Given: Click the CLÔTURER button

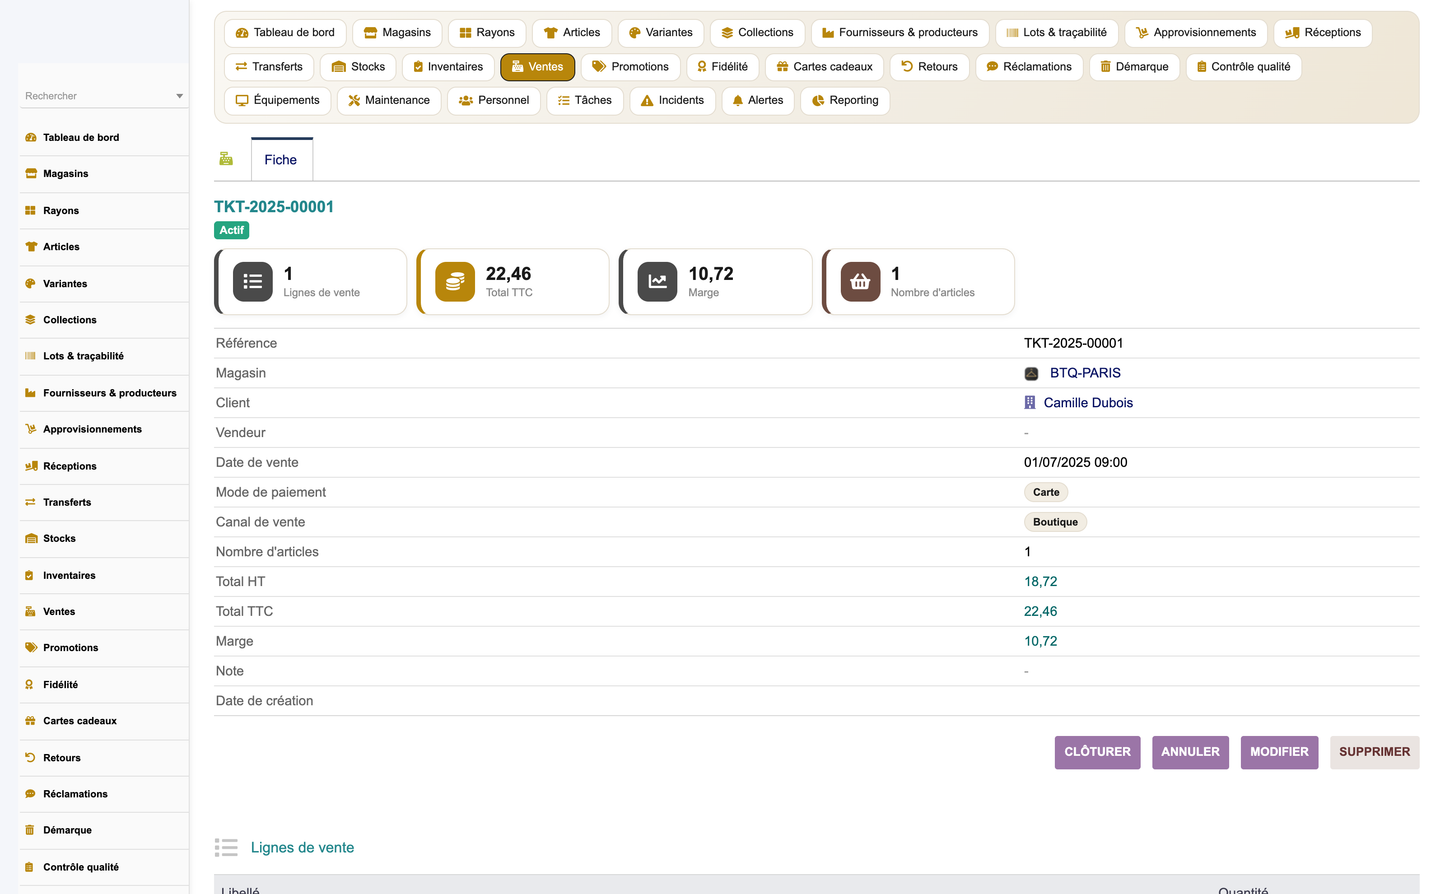Looking at the screenshot, I should coord(1097,752).
